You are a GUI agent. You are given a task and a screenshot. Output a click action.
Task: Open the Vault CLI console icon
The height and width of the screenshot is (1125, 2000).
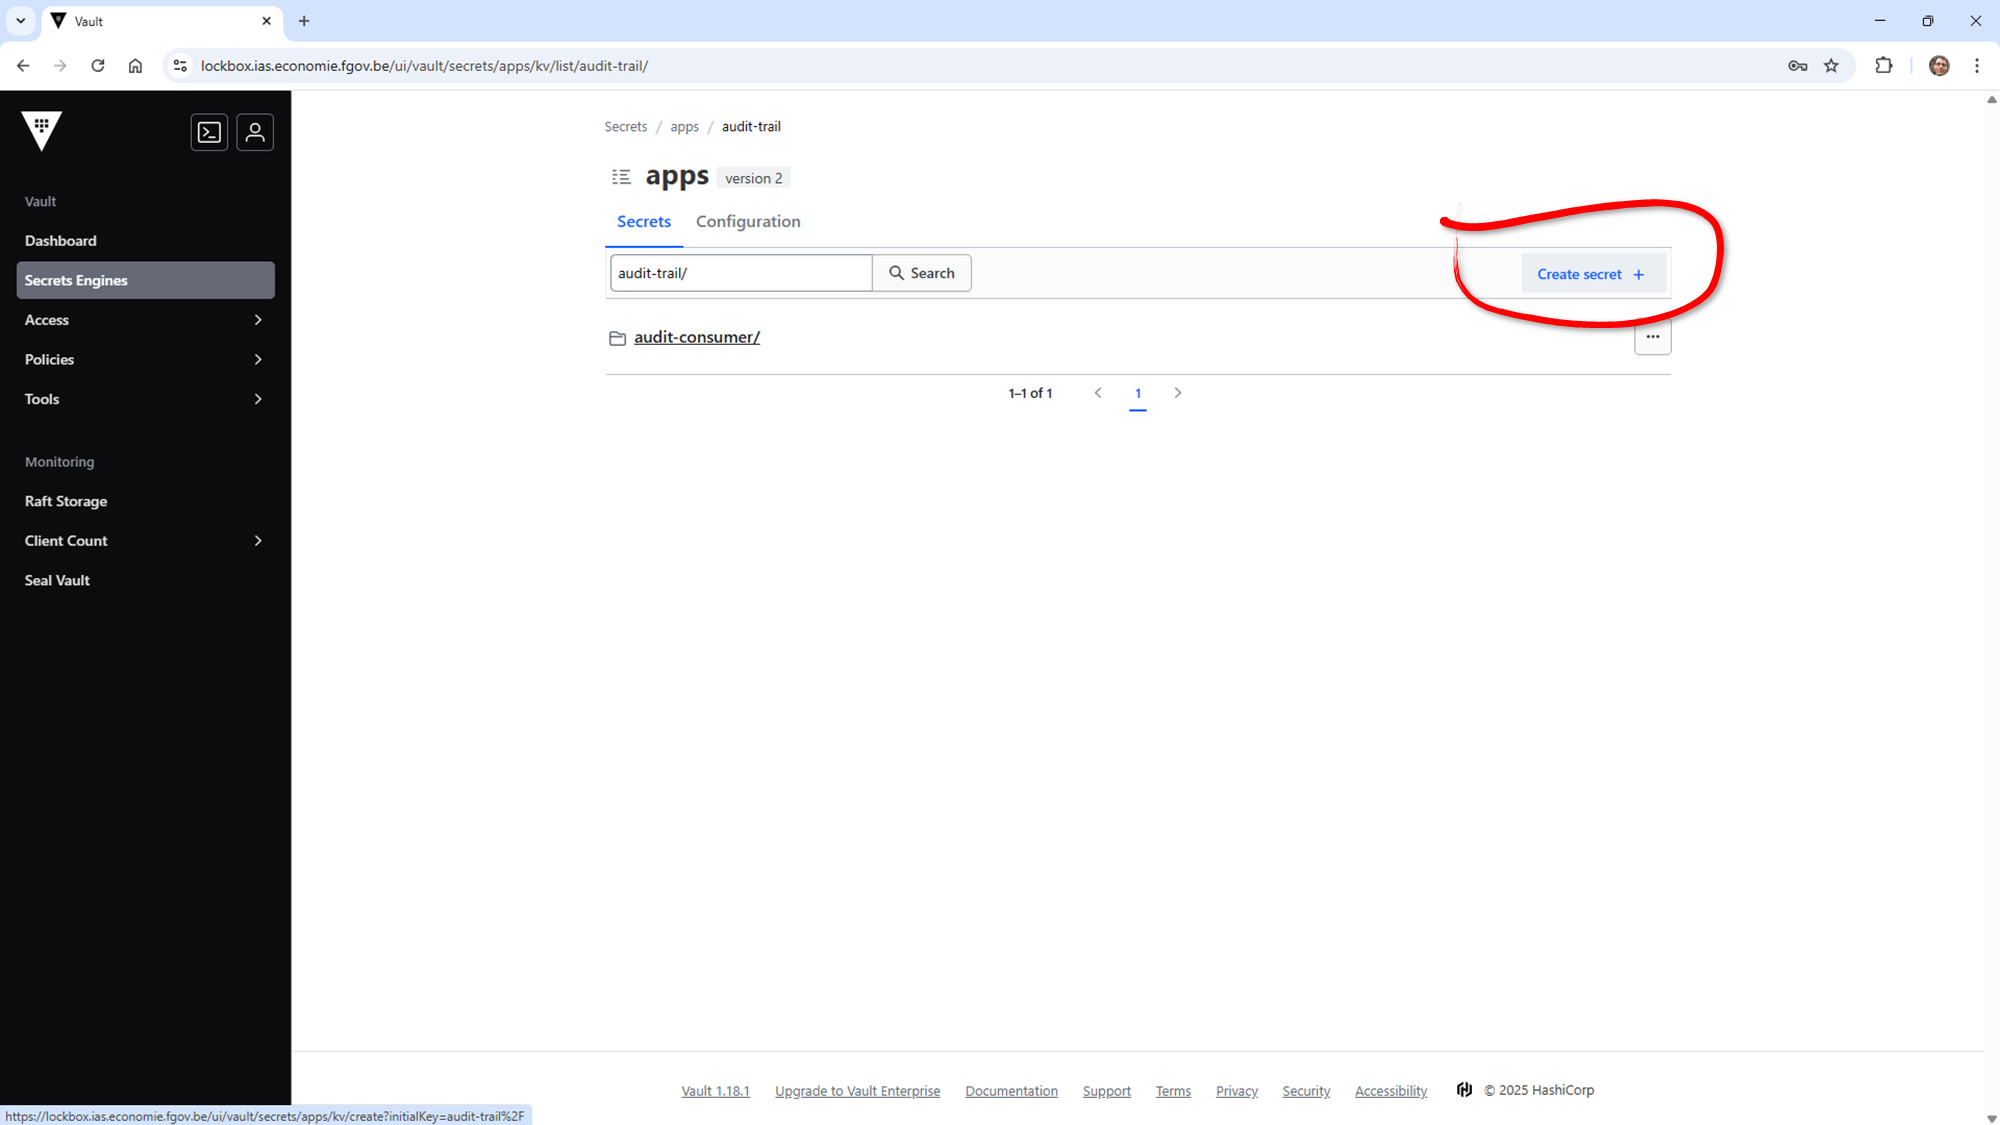point(209,132)
